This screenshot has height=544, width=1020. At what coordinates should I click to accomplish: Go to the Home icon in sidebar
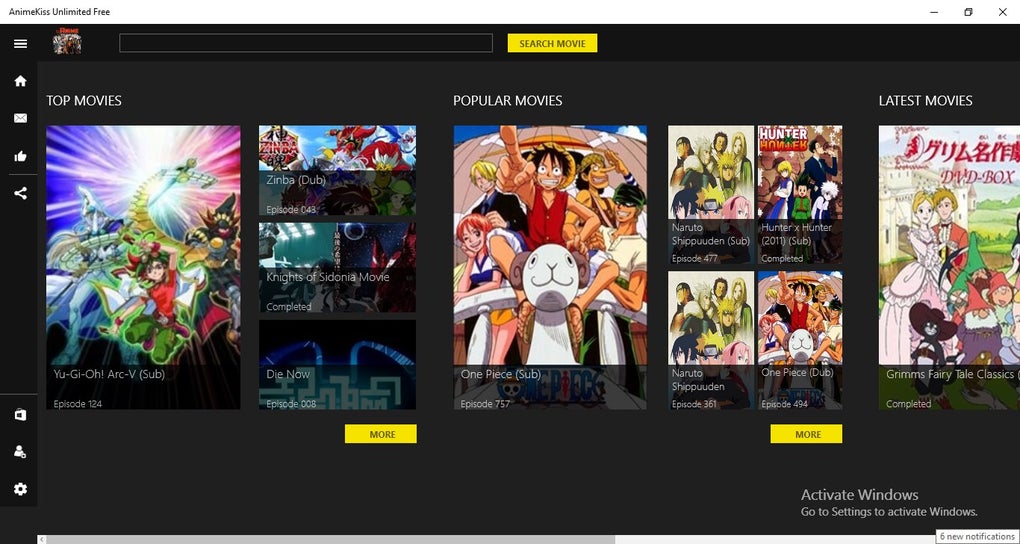coord(20,81)
